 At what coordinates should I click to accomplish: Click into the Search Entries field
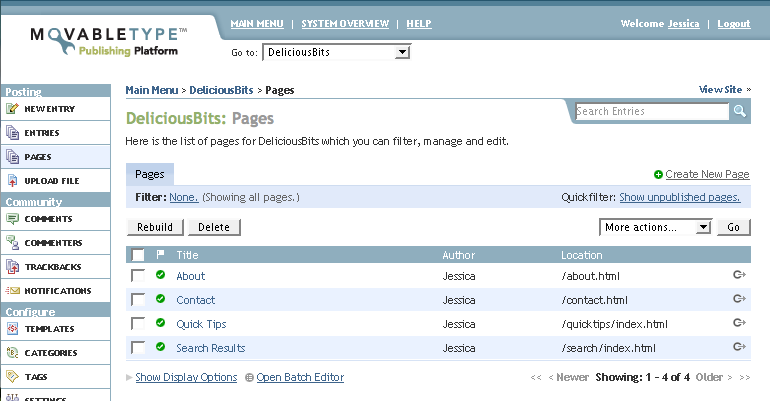point(651,112)
